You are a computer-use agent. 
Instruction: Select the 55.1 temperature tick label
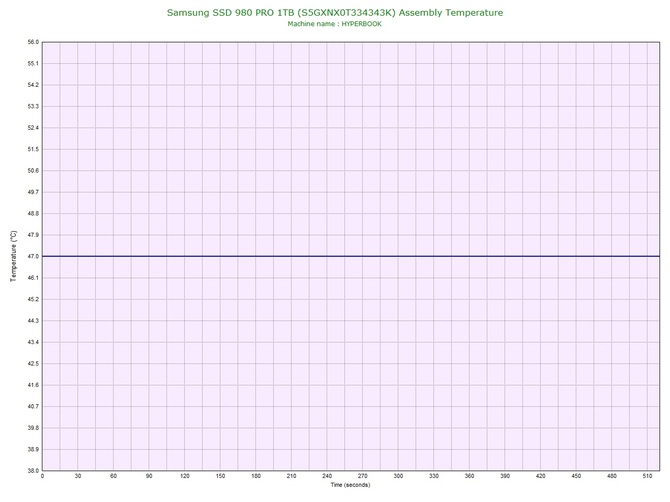[x=33, y=64]
